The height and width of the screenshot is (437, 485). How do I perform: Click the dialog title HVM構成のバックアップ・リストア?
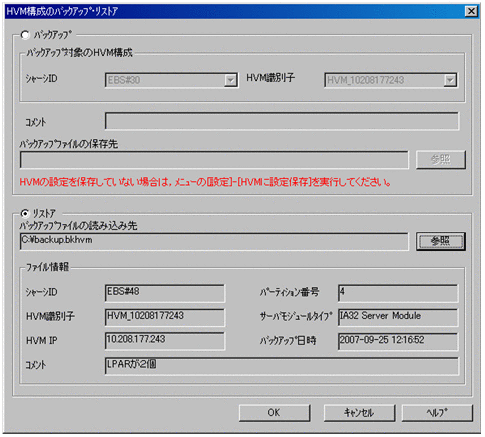62,11
